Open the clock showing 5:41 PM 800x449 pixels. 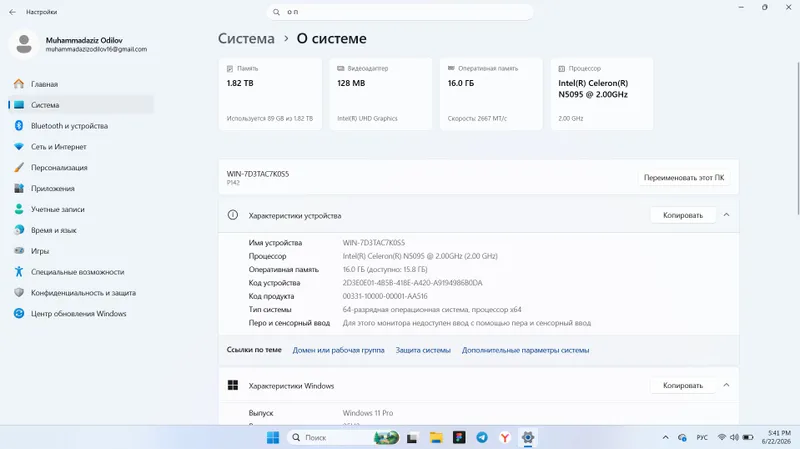click(x=777, y=437)
